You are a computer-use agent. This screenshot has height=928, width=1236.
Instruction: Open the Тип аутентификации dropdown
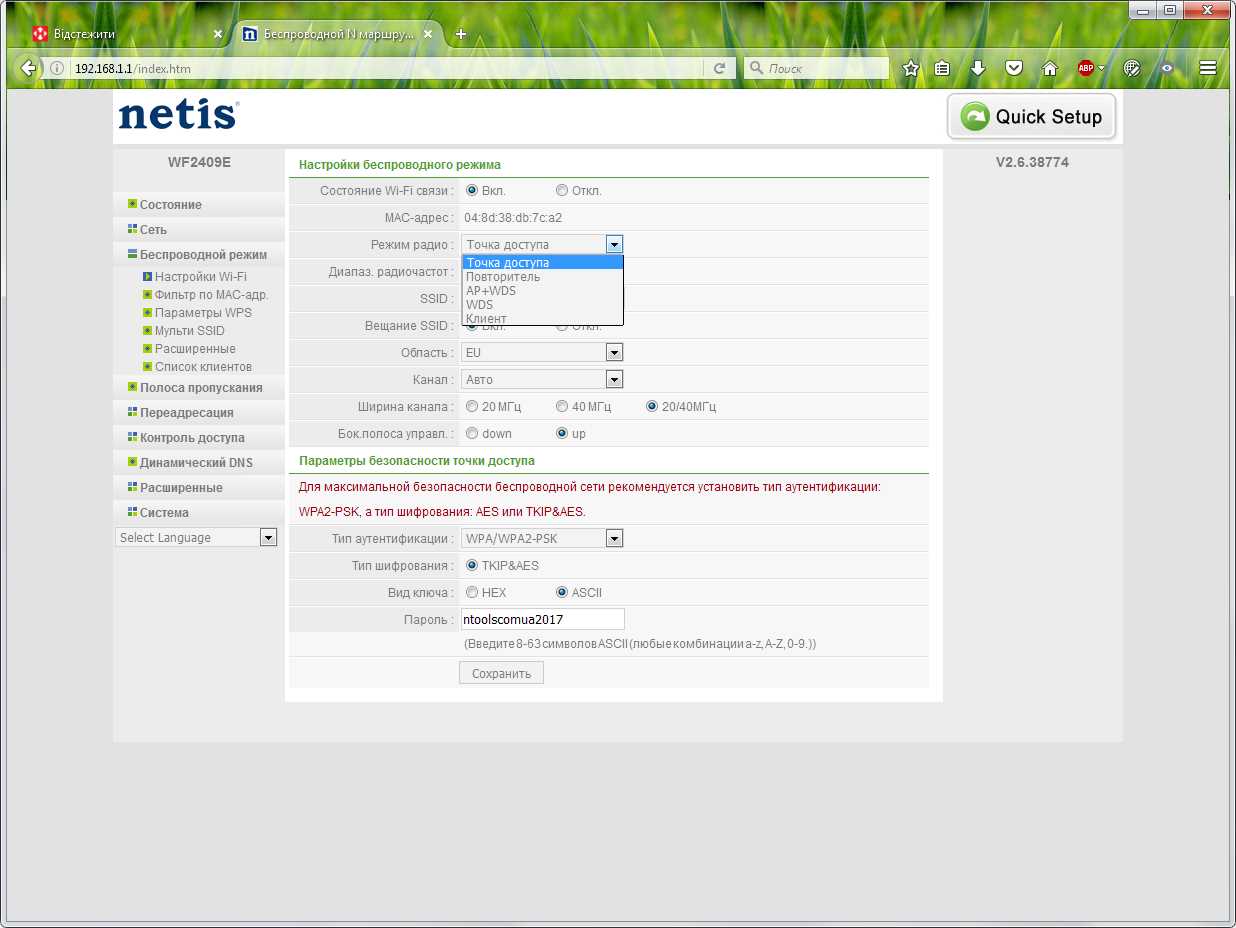542,538
